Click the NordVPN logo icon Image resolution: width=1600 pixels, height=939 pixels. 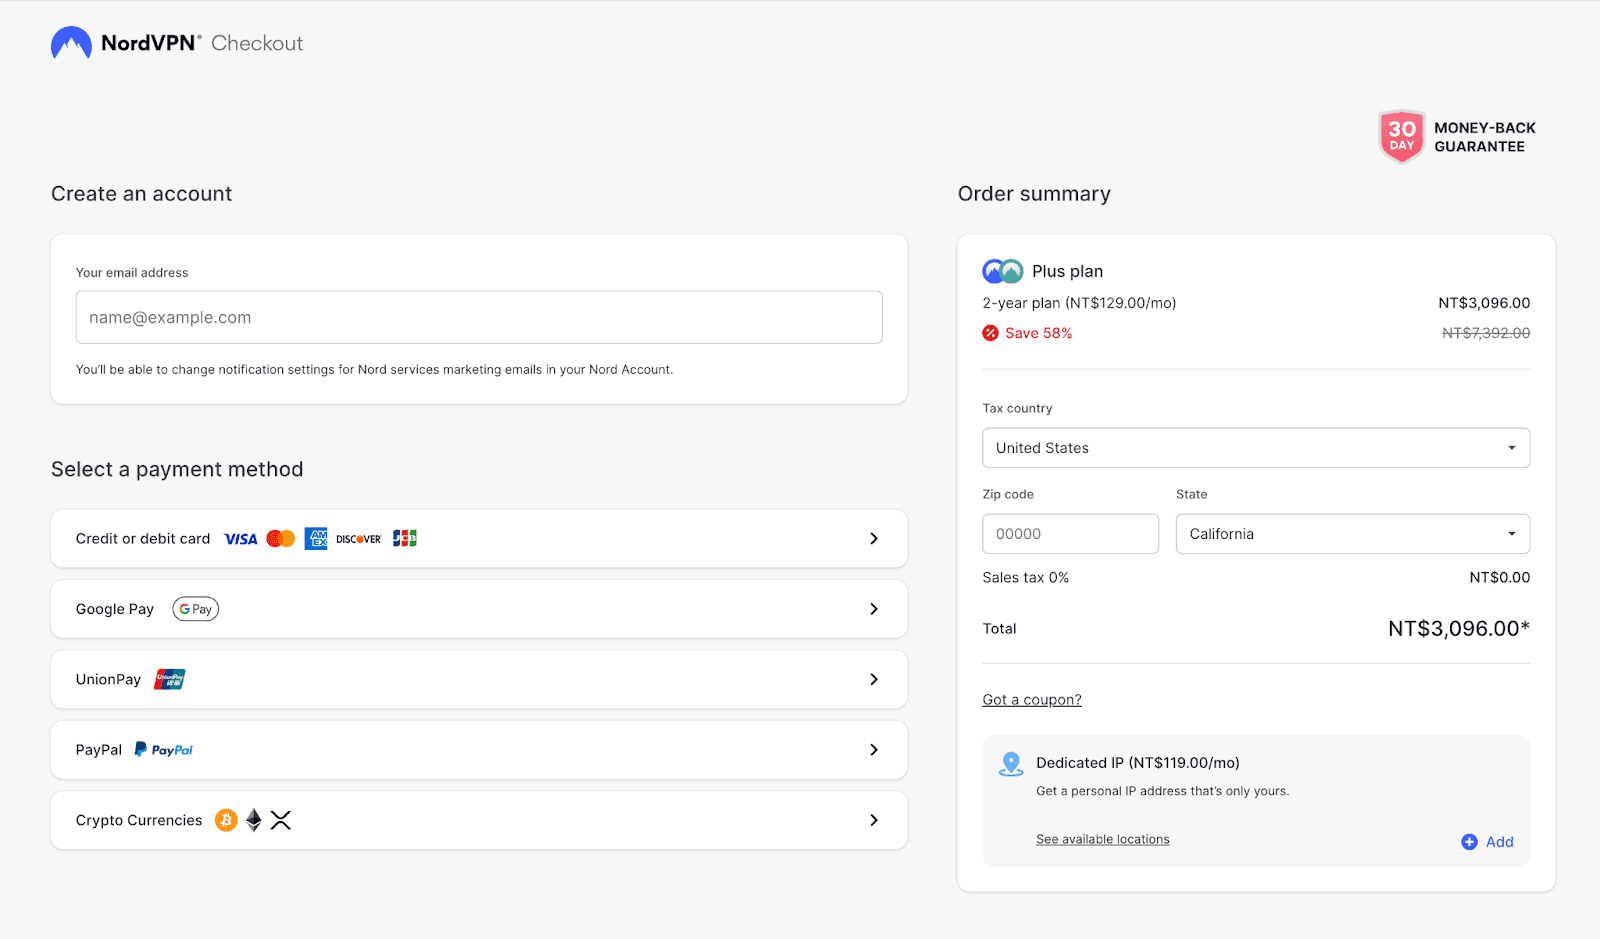(71, 43)
